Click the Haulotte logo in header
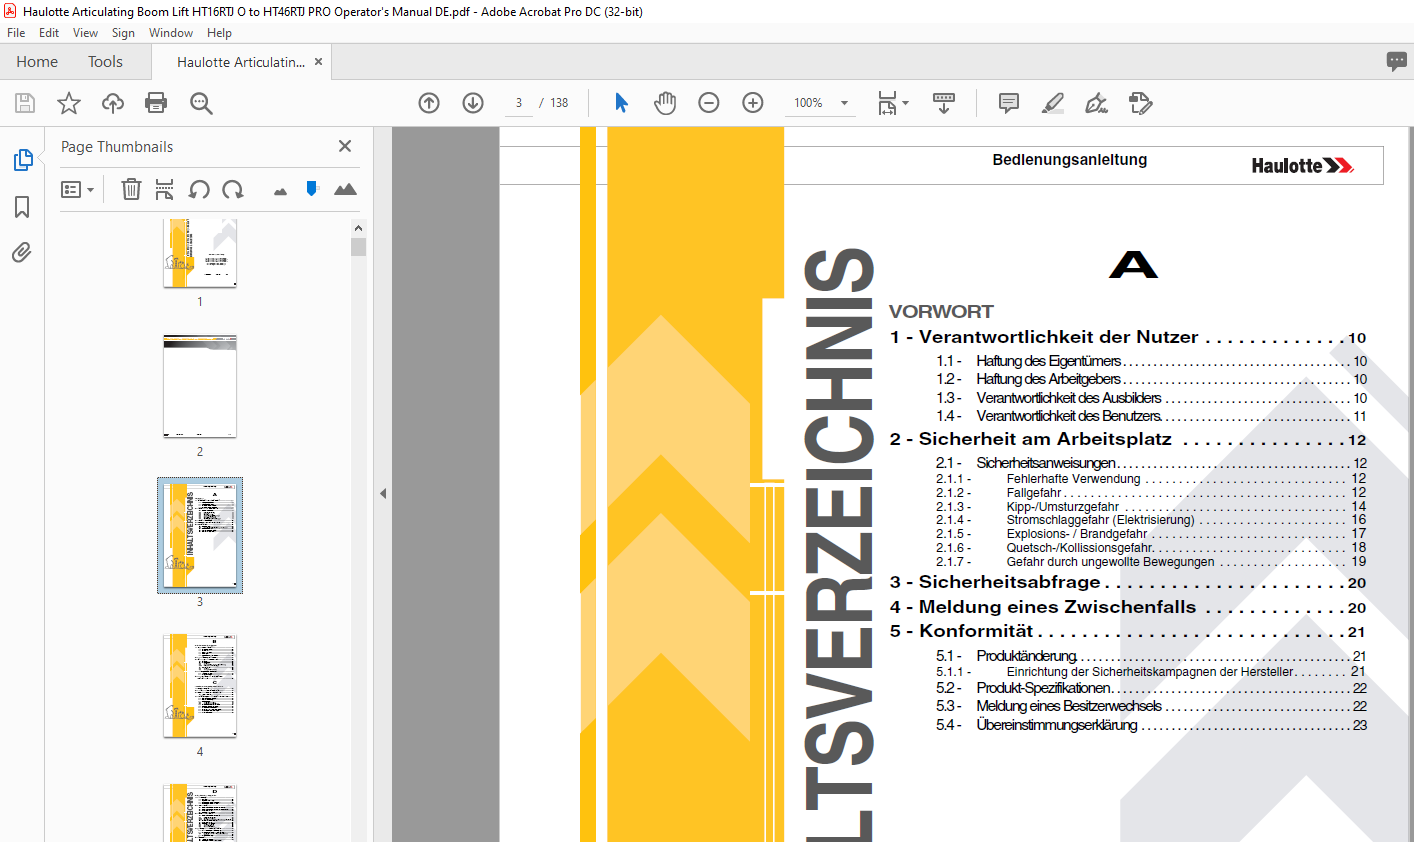The image size is (1414, 842). pyautogui.click(x=1302, y=166)
